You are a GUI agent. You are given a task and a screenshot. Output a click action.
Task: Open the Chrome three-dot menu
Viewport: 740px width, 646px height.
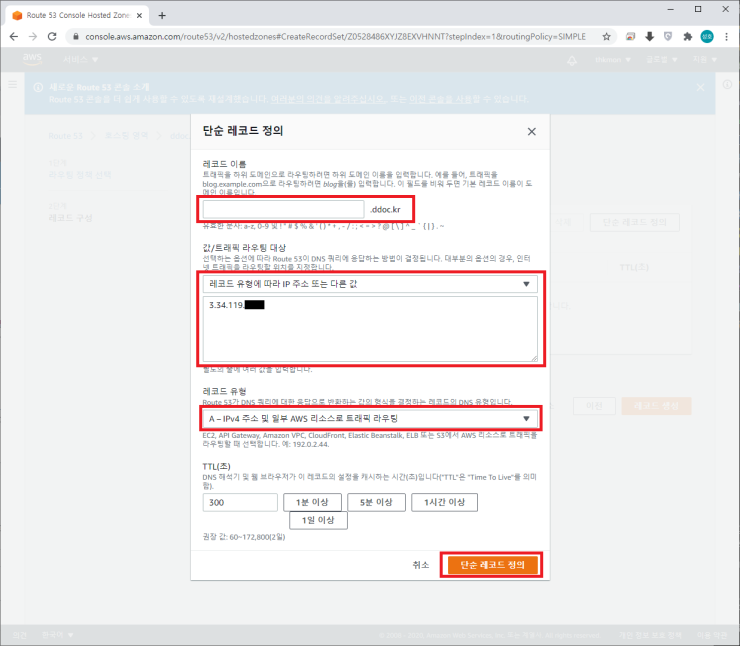click(727, 36)
